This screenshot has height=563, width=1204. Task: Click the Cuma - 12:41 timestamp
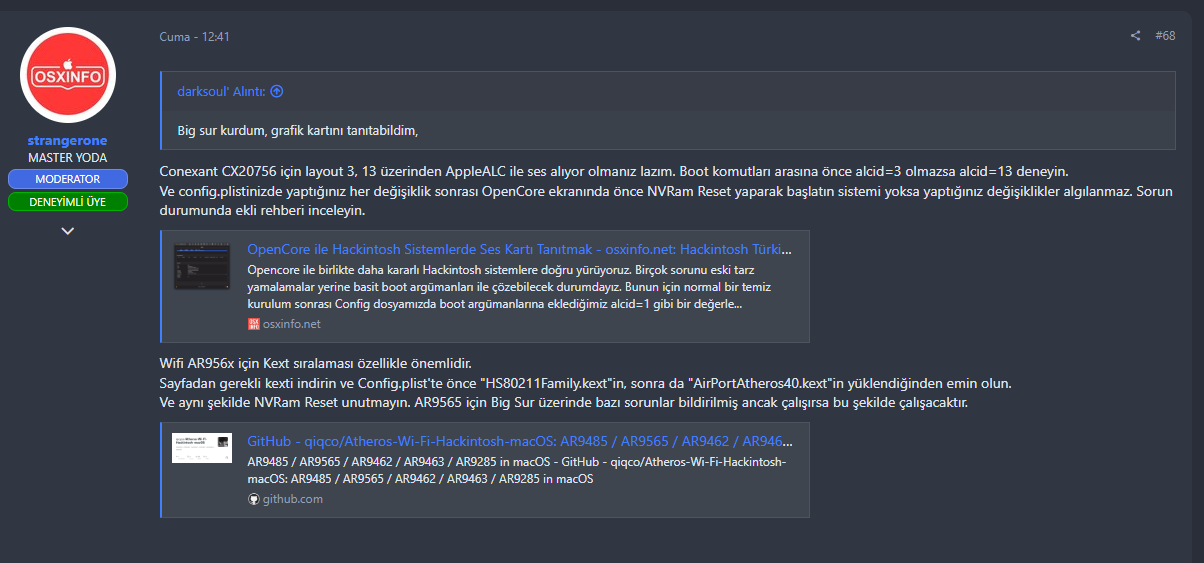coord(194,37)
